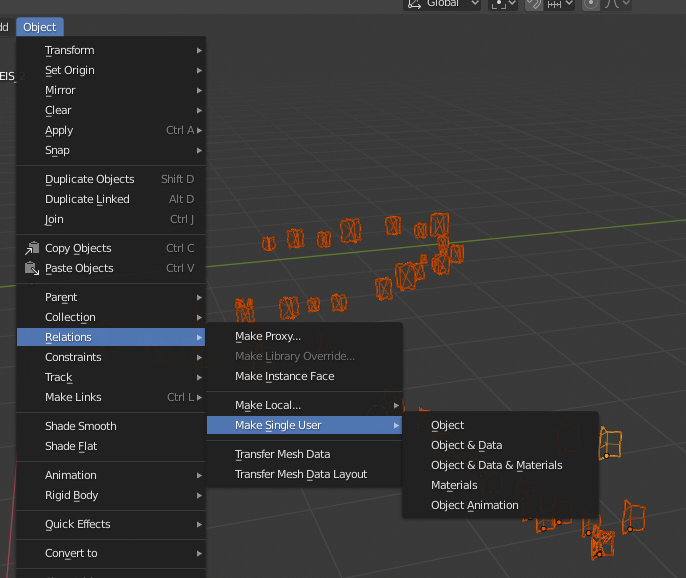Toggle the snap magnet button
Image resolution: width=686 pixels, height=578 pixels.
(x=534, y=4)
